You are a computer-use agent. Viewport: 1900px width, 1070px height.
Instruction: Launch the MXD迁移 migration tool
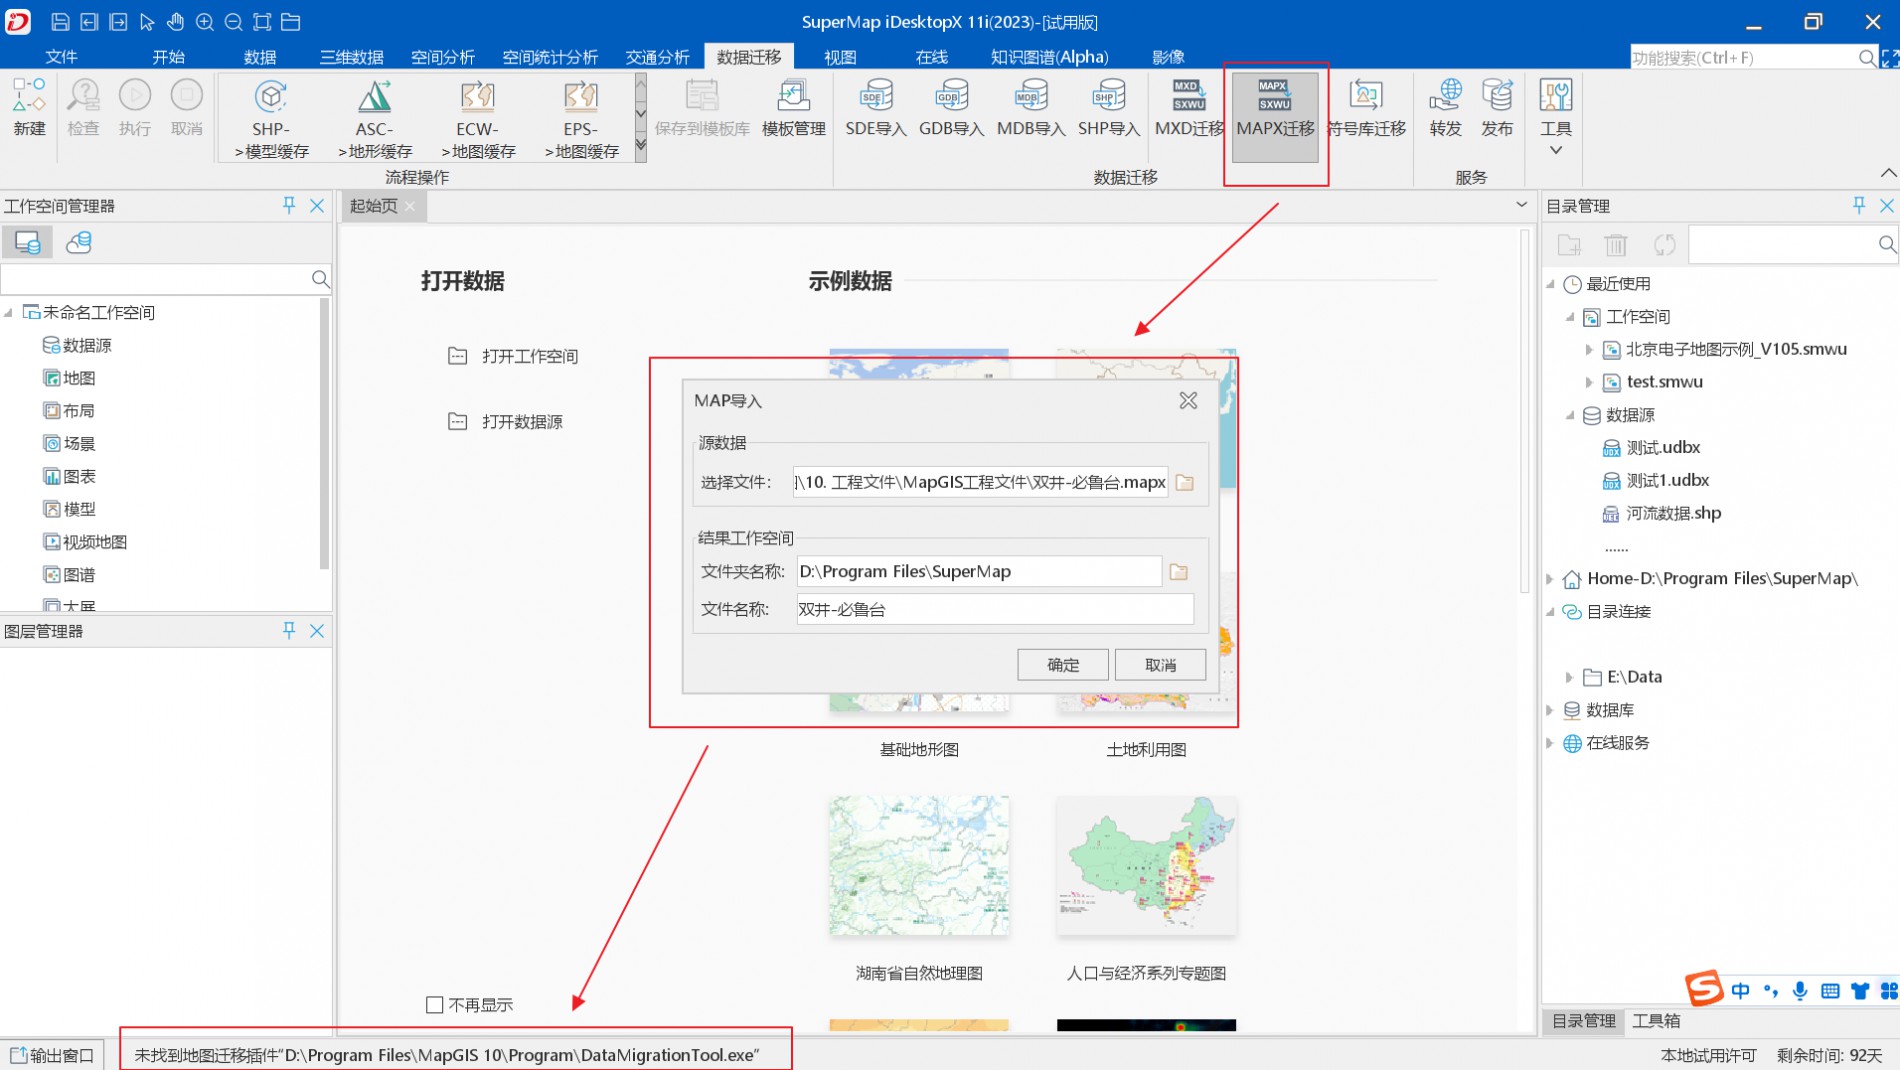(x=1189, y=108)
